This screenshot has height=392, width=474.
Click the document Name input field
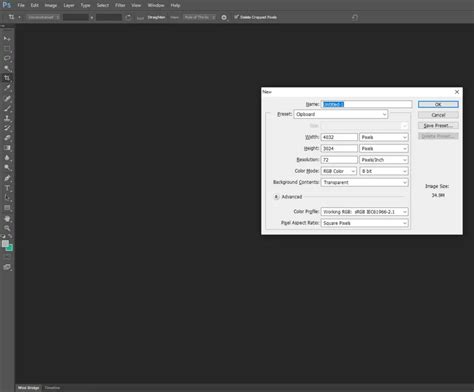[x=366, y=105]
